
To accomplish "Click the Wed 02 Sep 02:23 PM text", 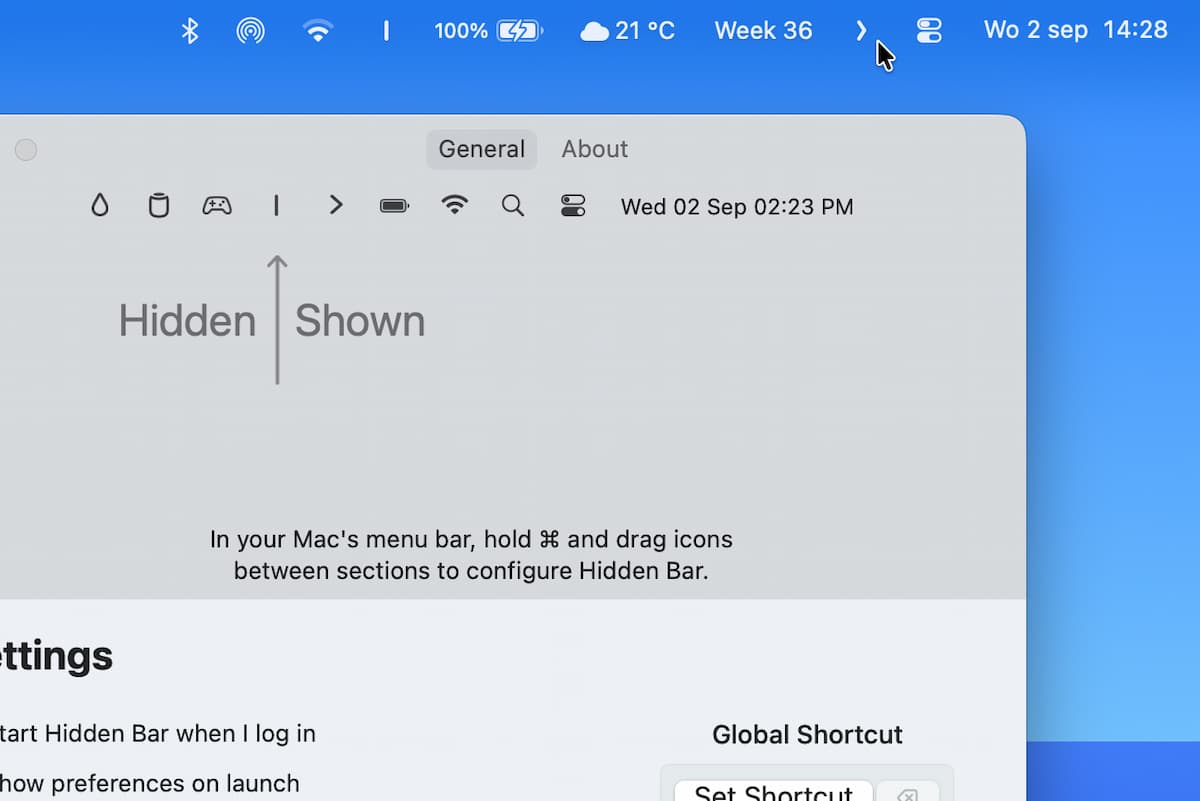I will click(x=737, y=207).
